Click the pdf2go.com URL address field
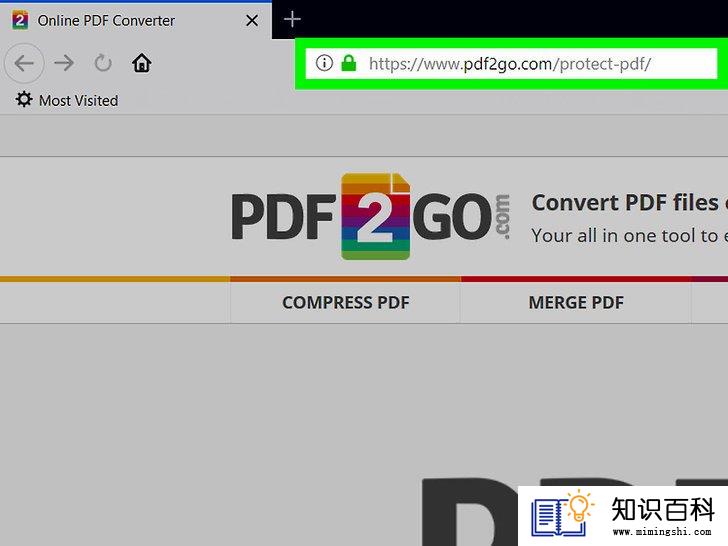Screen dimensions: 728x546 pyautogui.click(x=511, y=64)
